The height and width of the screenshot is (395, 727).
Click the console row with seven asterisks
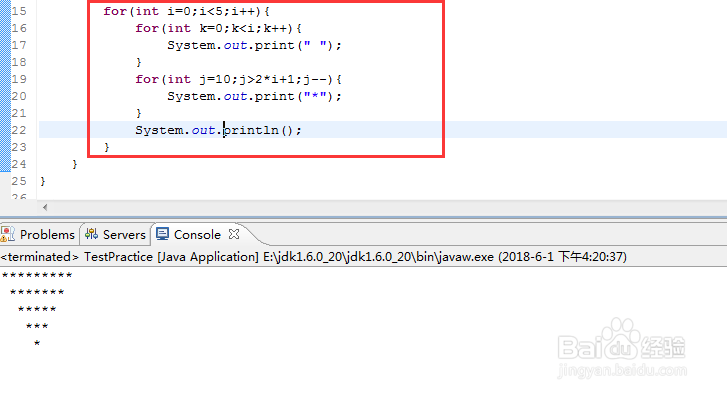coord(37,293)
